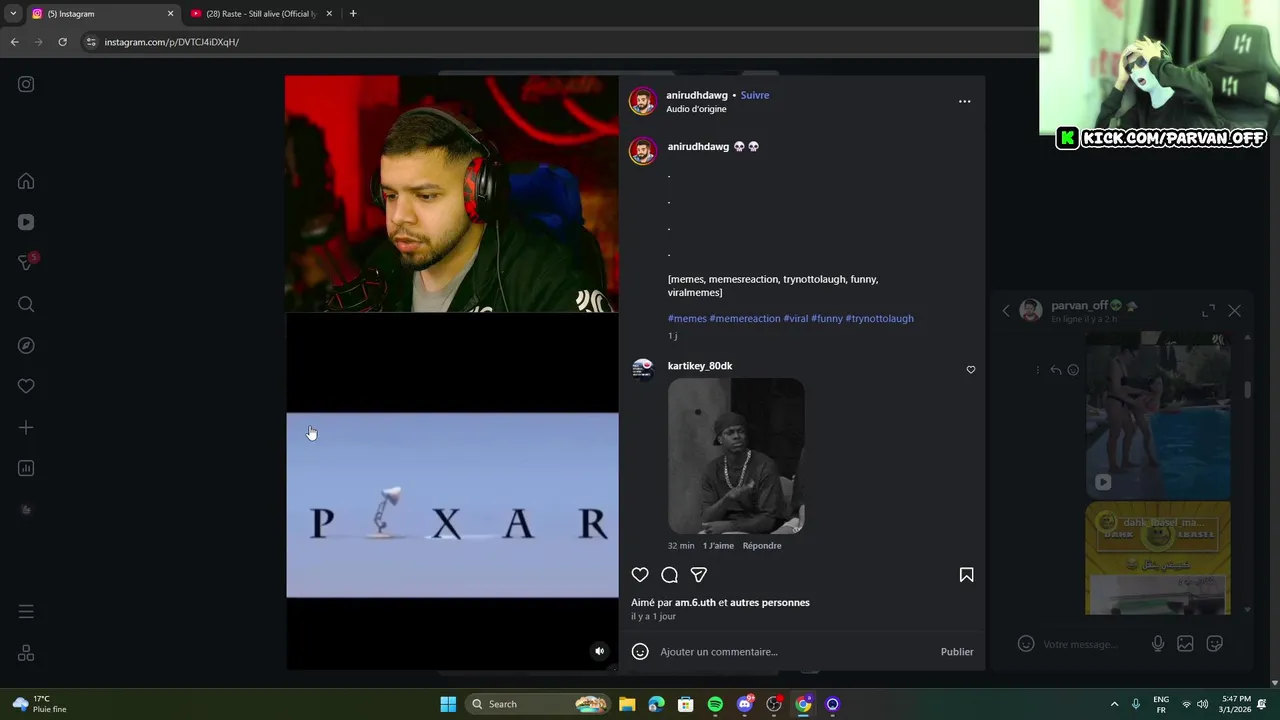Image resolution: width=1280 pixels, height=720 pixels.
Task: Open post more options three-dot menu
Action: [964, 101]
